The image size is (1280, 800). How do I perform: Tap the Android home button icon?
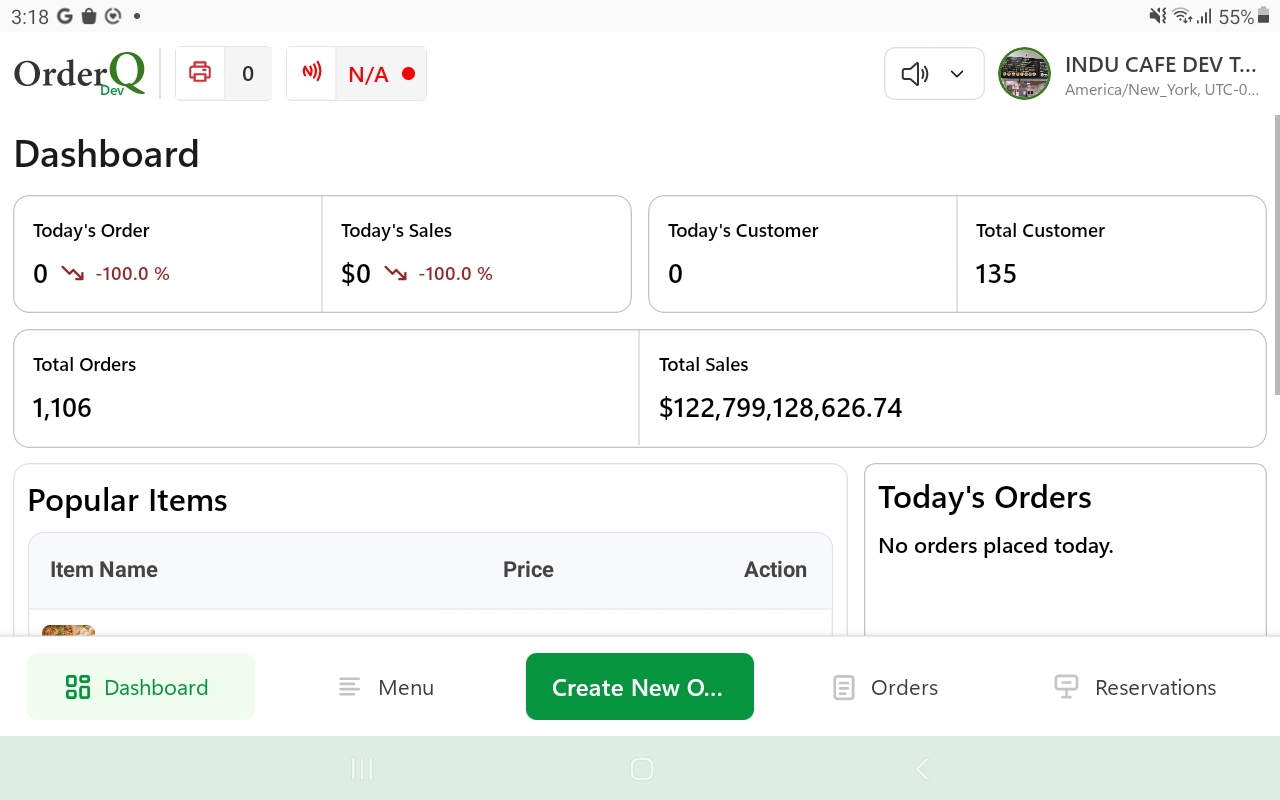click(x=642, y=768)
